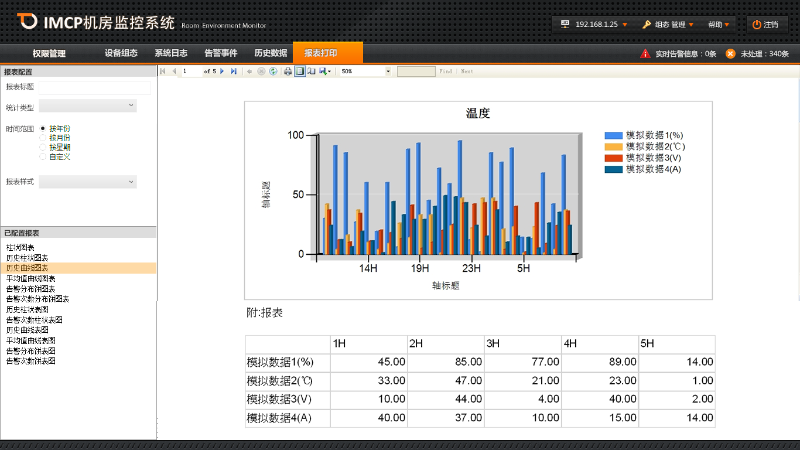Expand the 报表样式 dropdown
The width and height of the screenshot is (800, 450).
coord(88,182)
